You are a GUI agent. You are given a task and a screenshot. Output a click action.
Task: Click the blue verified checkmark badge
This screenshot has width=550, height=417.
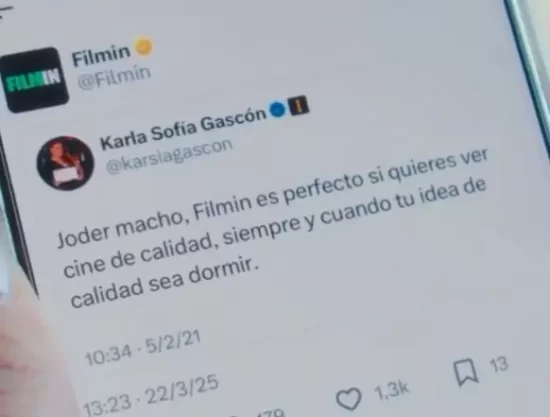pos(278,109)
